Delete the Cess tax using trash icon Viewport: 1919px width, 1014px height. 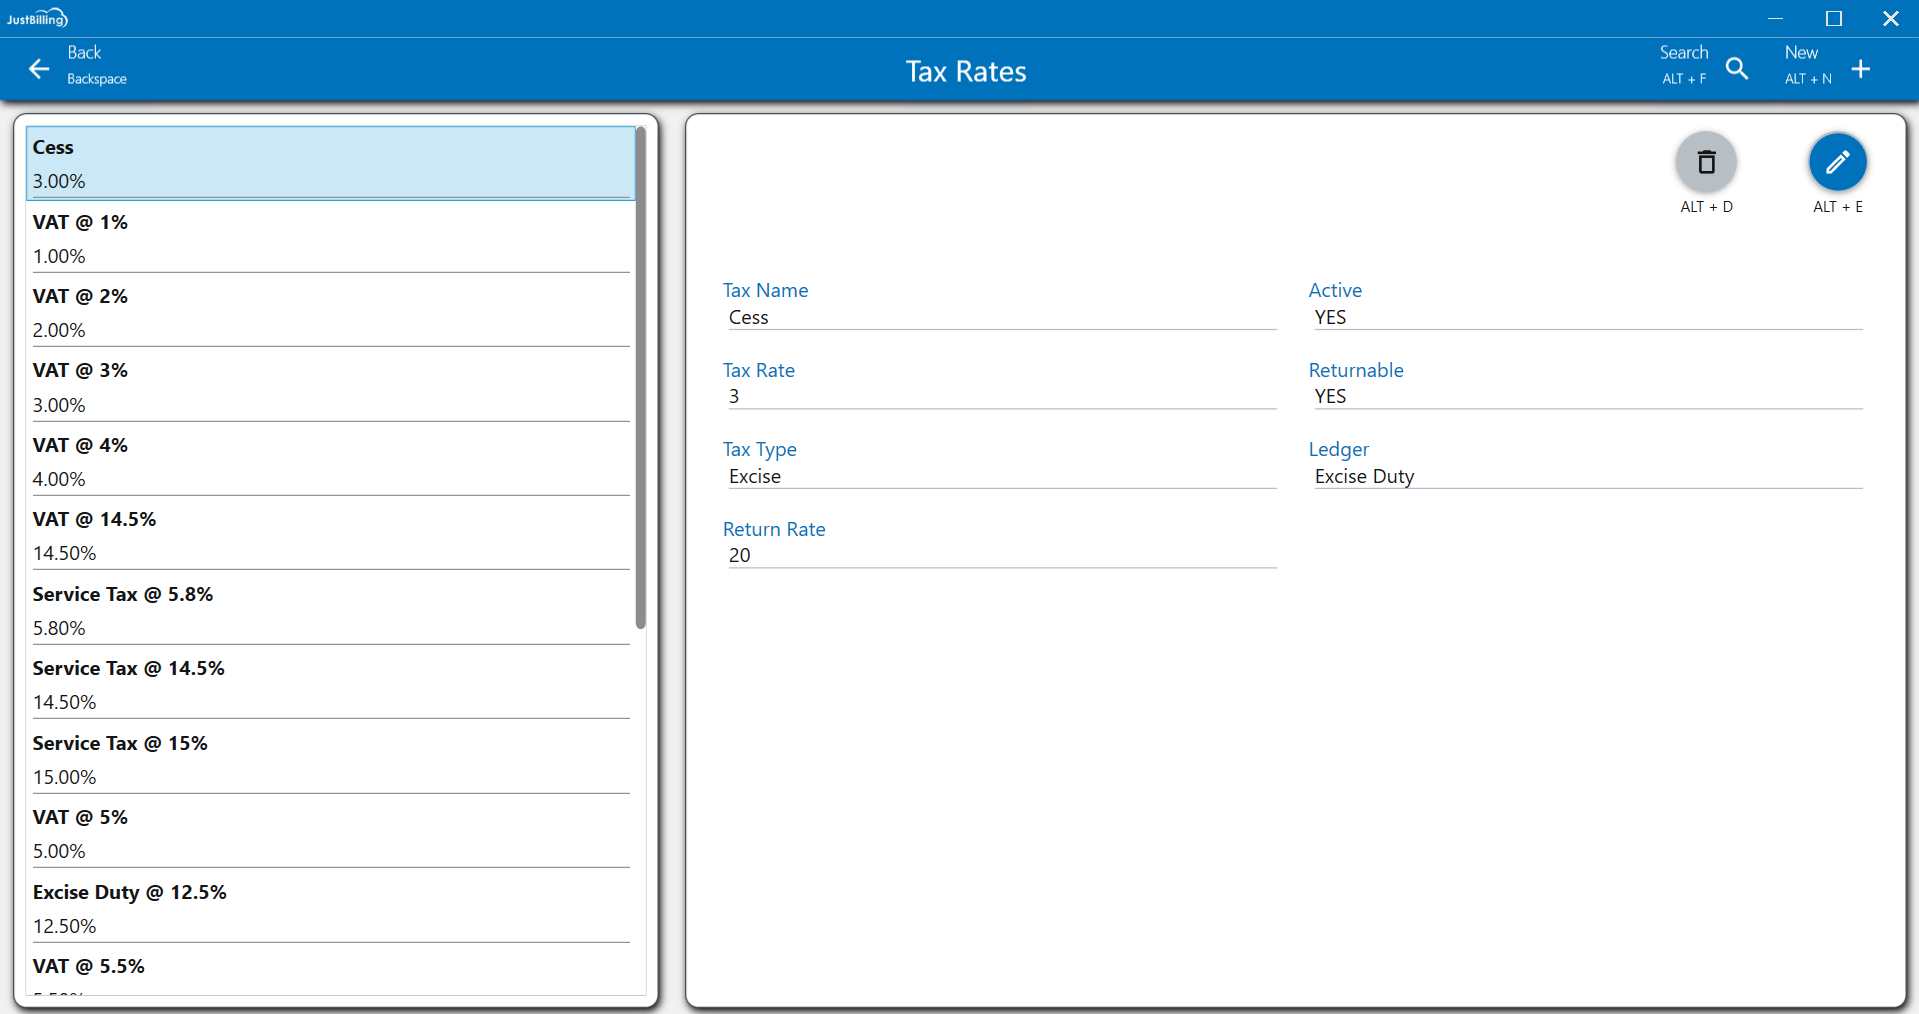click(x=1706, y=162)
